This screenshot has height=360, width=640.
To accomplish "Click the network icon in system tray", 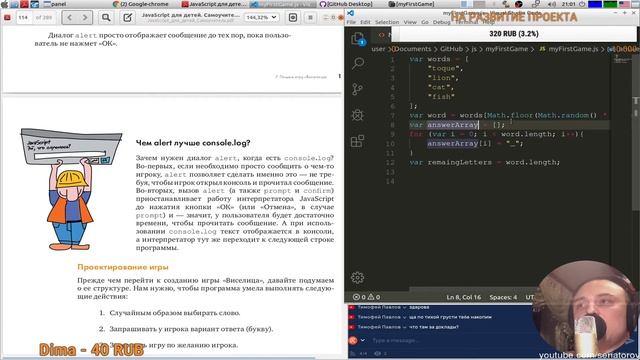I will click(536, 4).
